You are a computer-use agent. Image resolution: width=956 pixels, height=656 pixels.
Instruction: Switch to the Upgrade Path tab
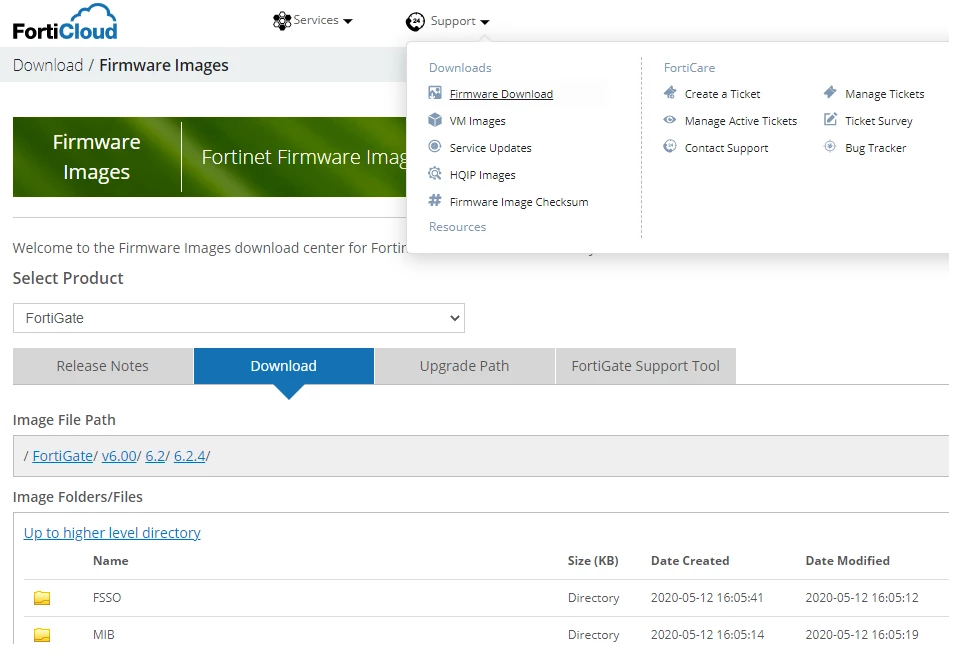click(465, 366)
